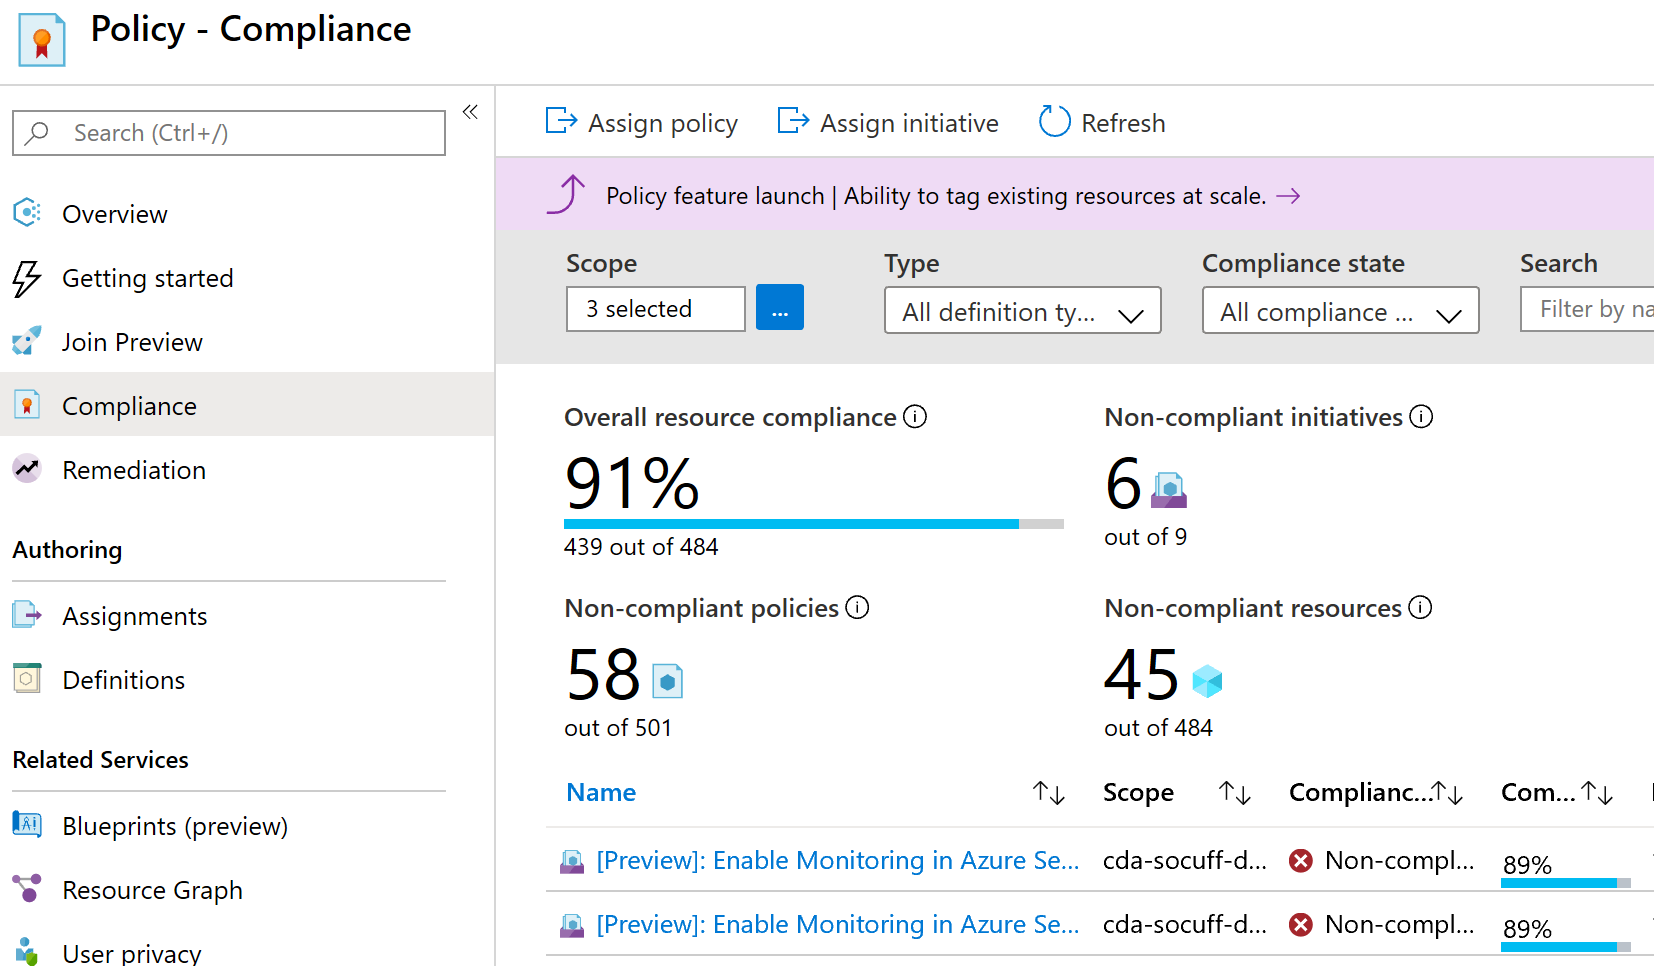Collapse the sidebar with the double chevron
1654x966 pixels.
(470, 111)
